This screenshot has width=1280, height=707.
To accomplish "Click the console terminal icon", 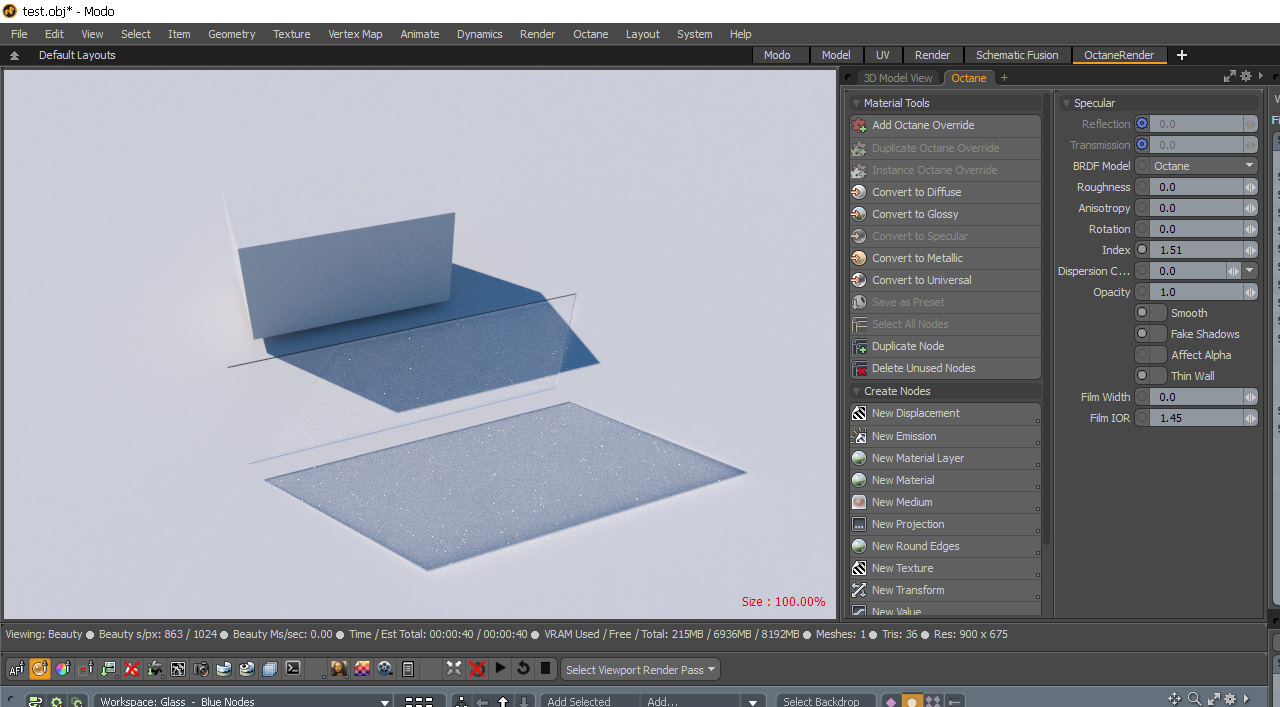I will pyautogui.click(x=293, y=669).
